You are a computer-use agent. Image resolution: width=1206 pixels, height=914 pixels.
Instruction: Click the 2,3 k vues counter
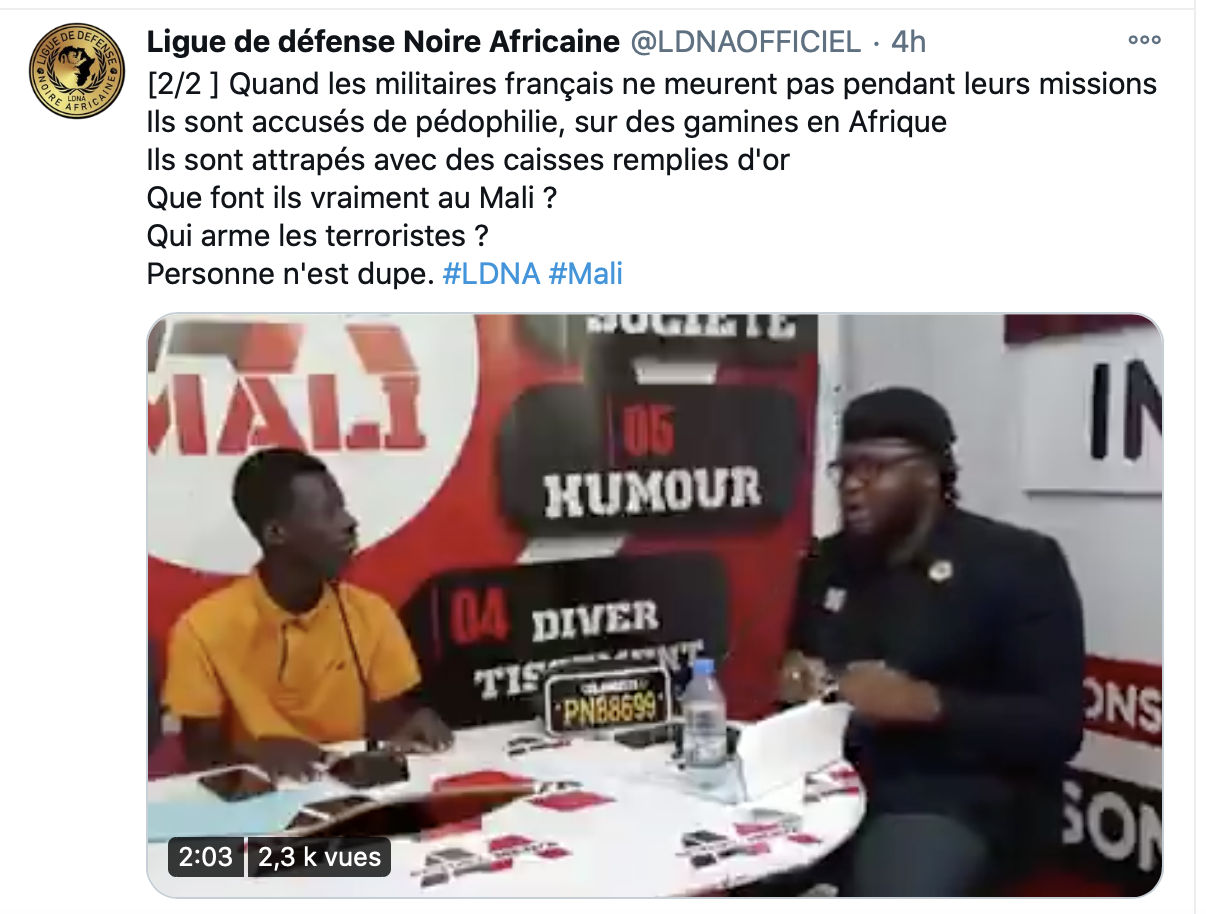pyautogui.click(x=320, y=857)
